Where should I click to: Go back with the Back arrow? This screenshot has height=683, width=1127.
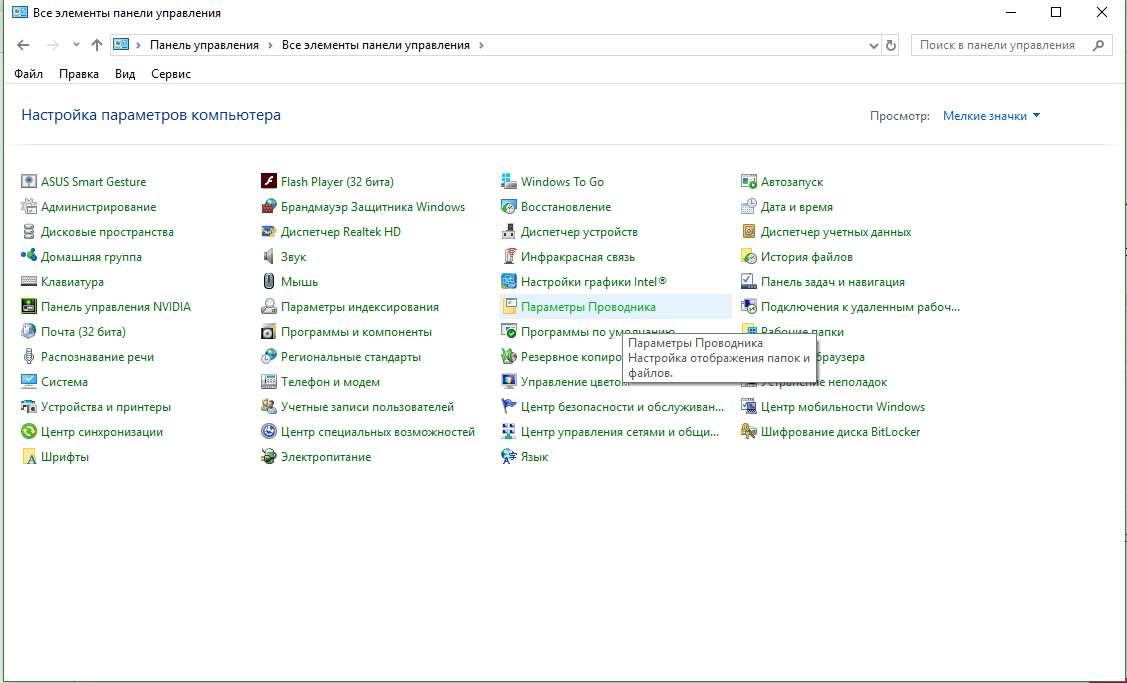[x=23, y=45]
